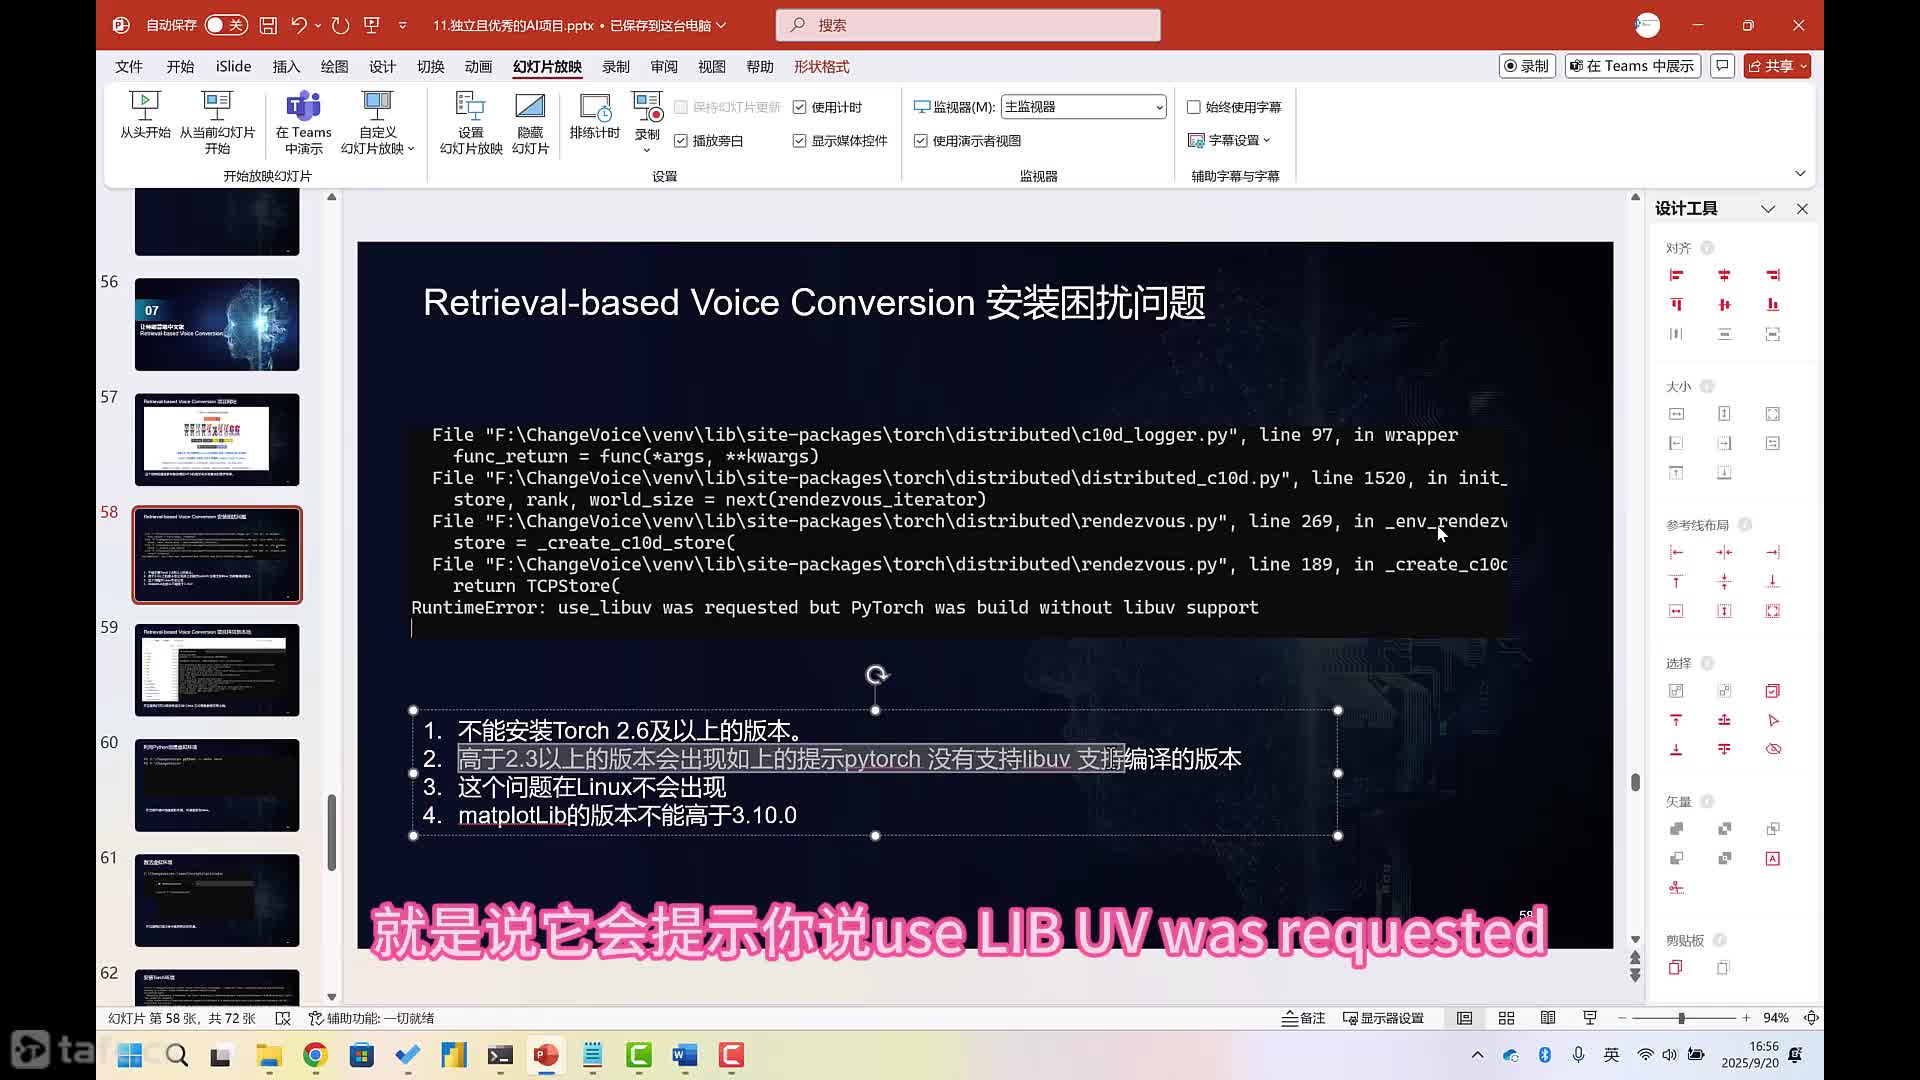
Task: Open Google Chrome from taskbar
Action: pyautogui.click(x=315, y=1055)
